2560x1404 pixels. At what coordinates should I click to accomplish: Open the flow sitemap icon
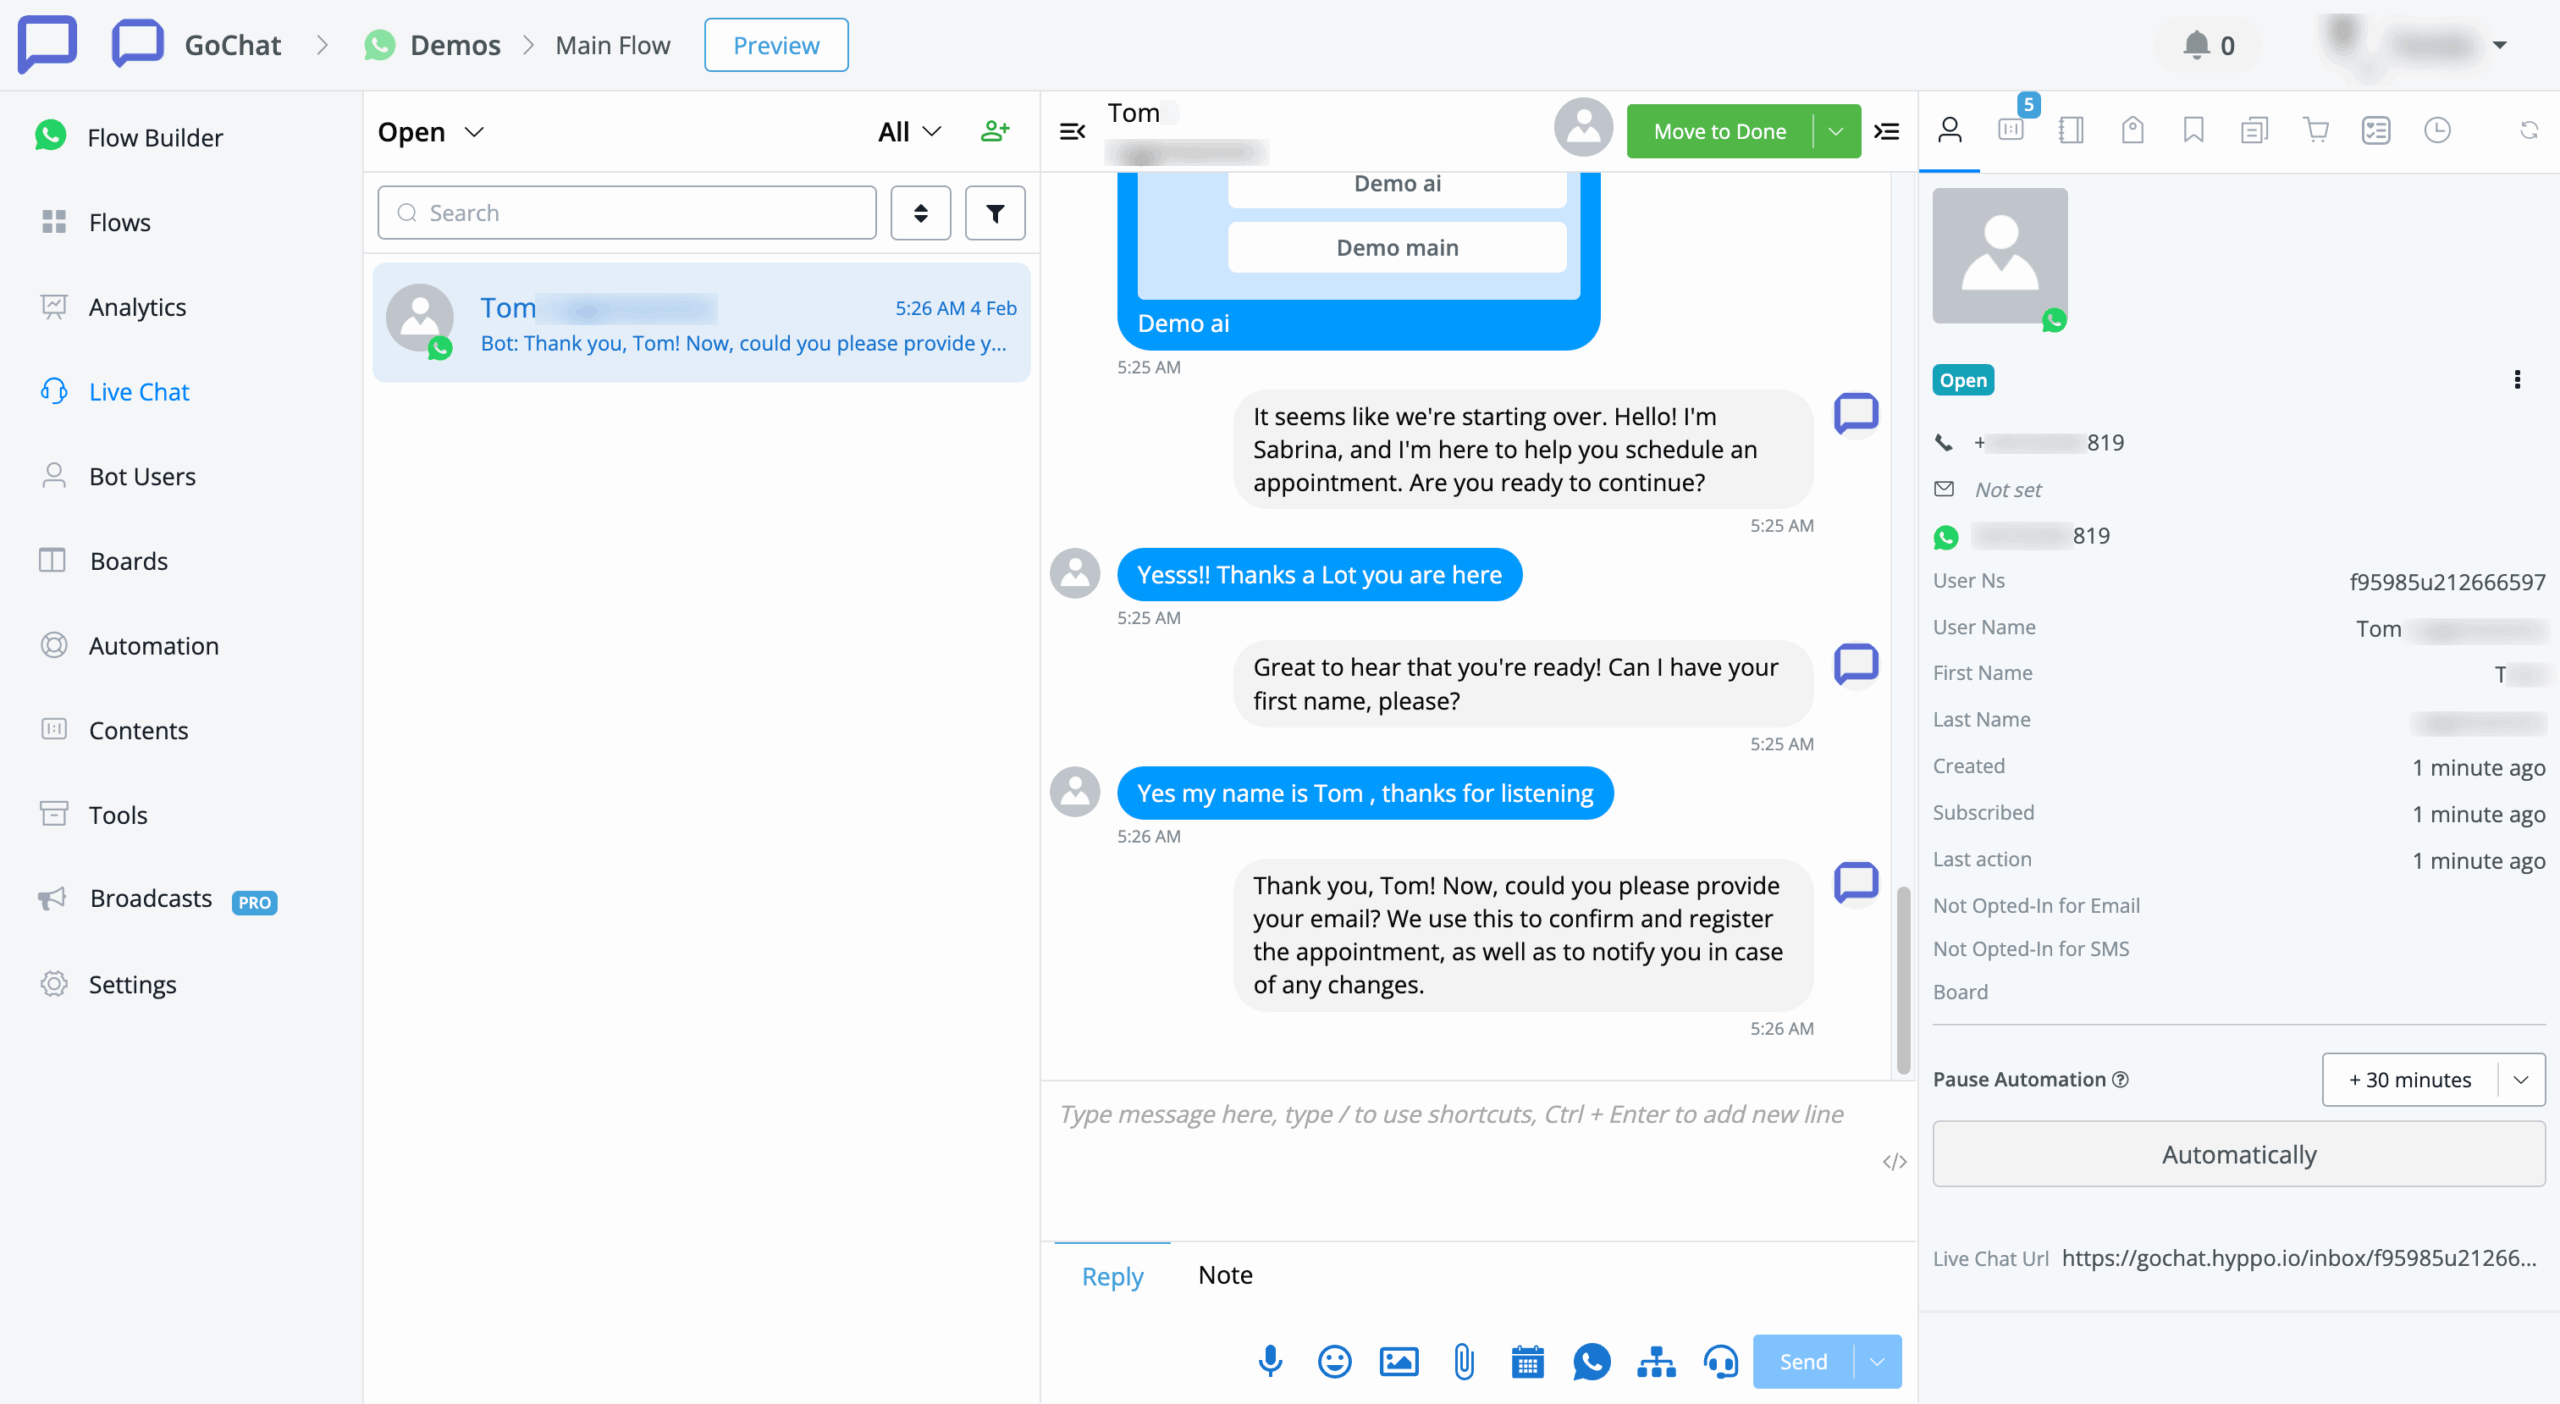pyautogui.click(x=1656, y=1361)
